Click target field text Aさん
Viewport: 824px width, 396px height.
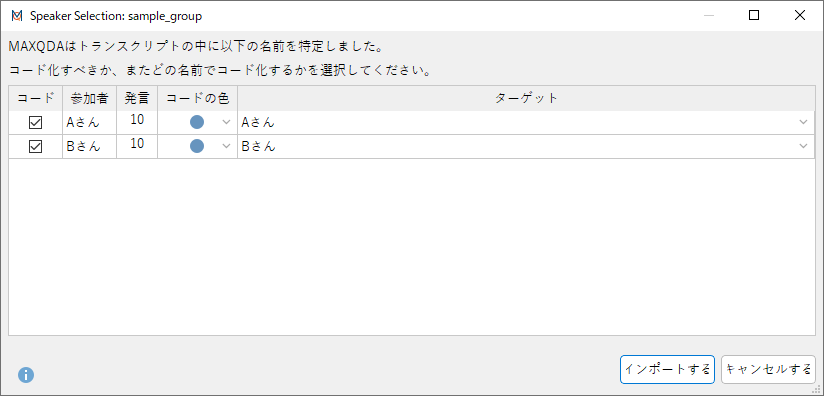pyautogui.click(x=258, y=123)
